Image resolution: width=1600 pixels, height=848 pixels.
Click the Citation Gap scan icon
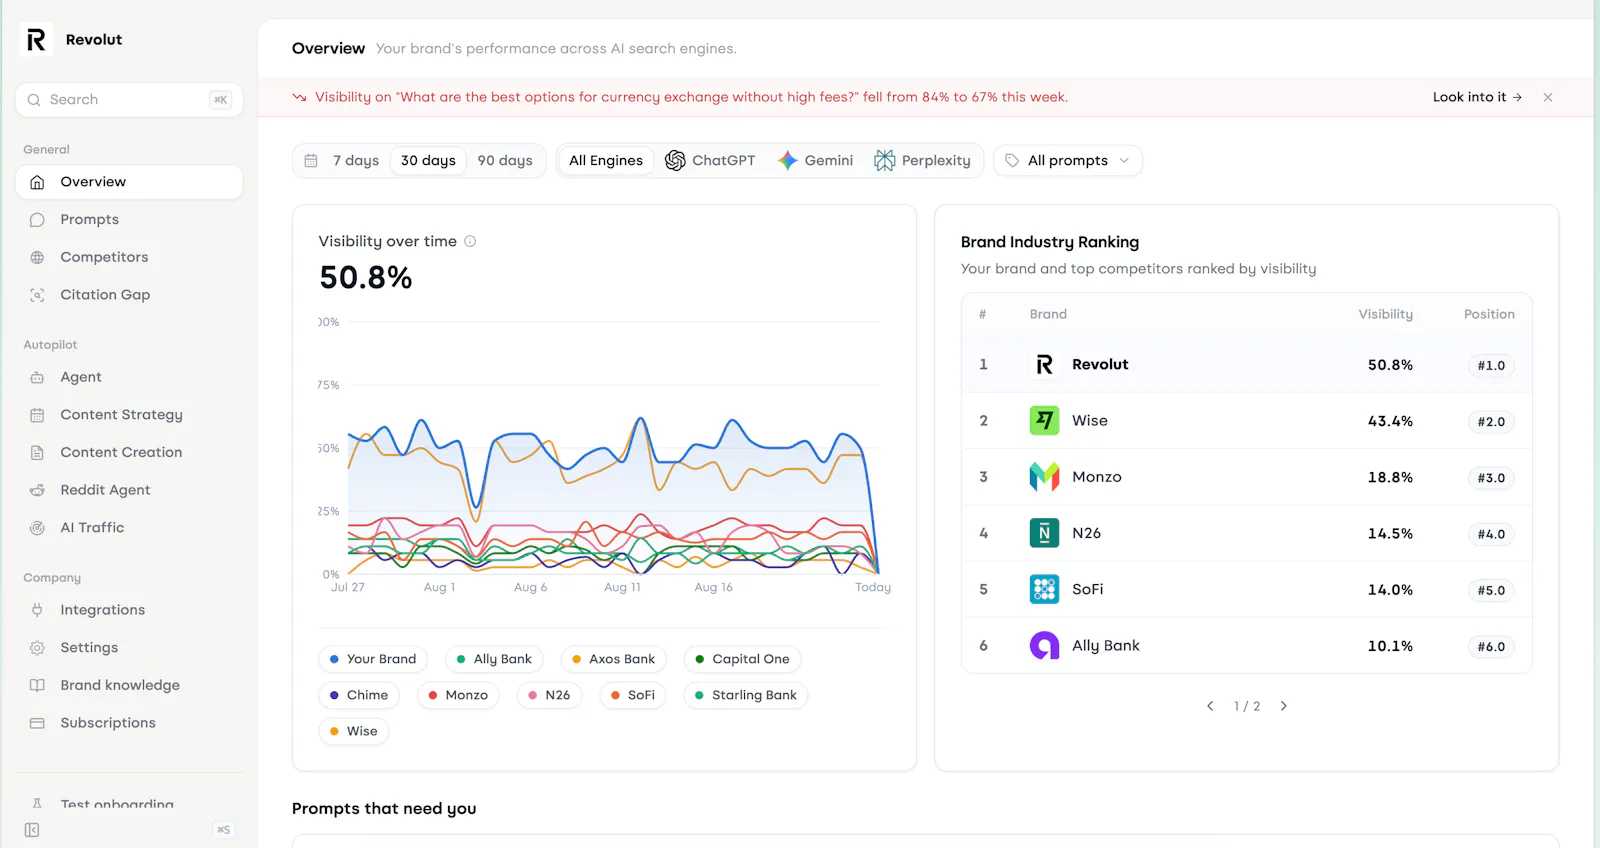click(37, 295)
